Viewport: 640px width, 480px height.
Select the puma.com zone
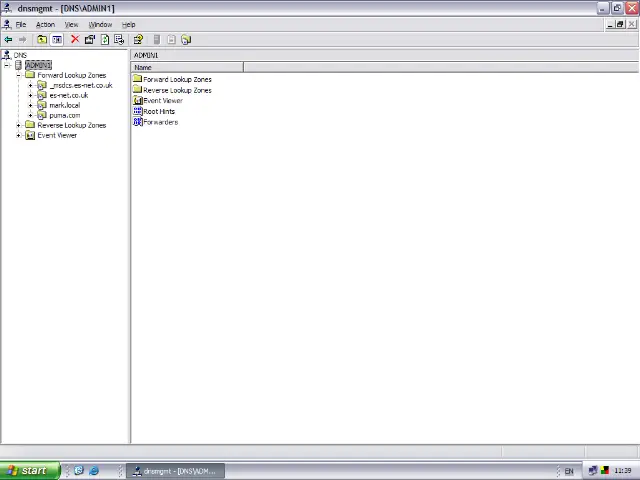pos(64,116)
